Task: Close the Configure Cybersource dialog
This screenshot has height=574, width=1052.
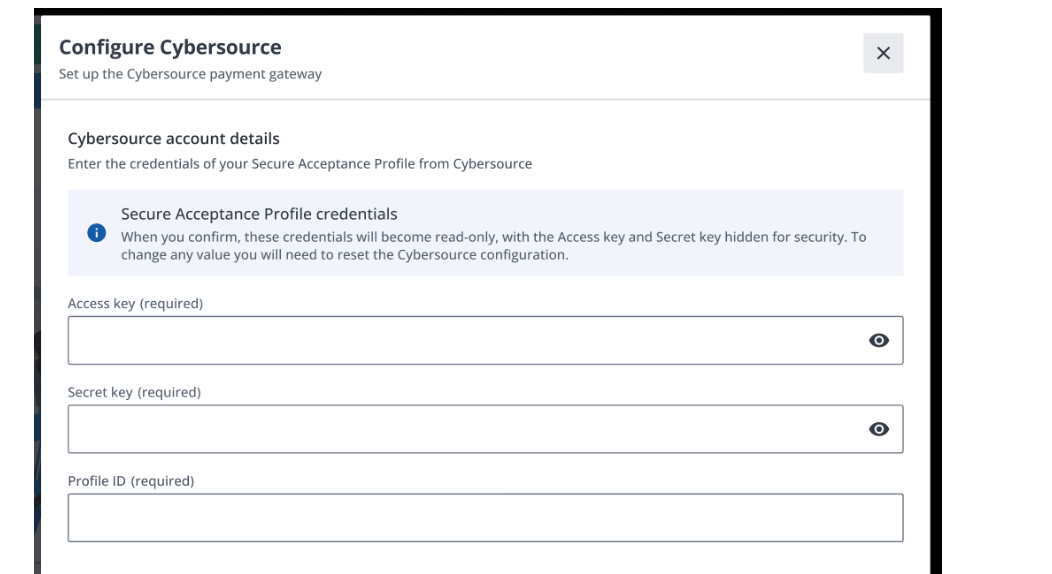Action: tap(883, 54)
